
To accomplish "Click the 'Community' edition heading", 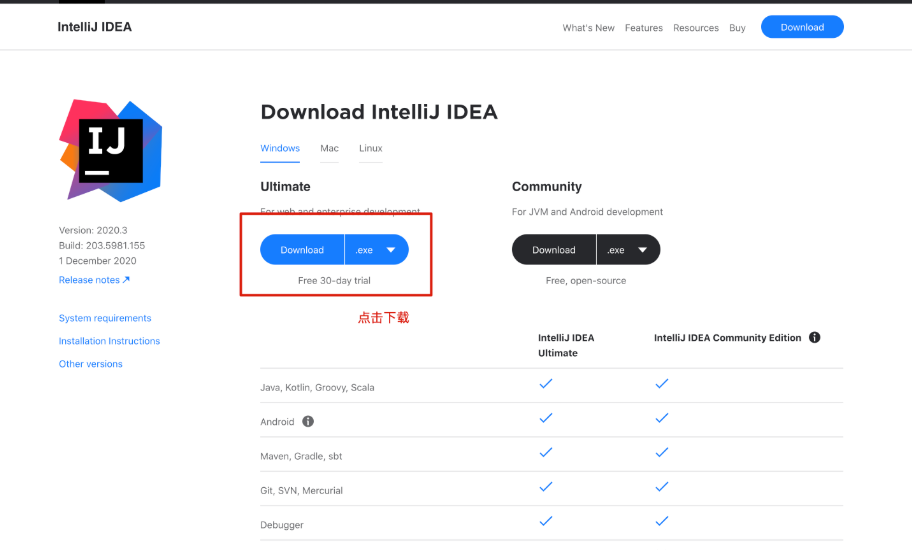I will pyautogui.click(x=547, y=187).
